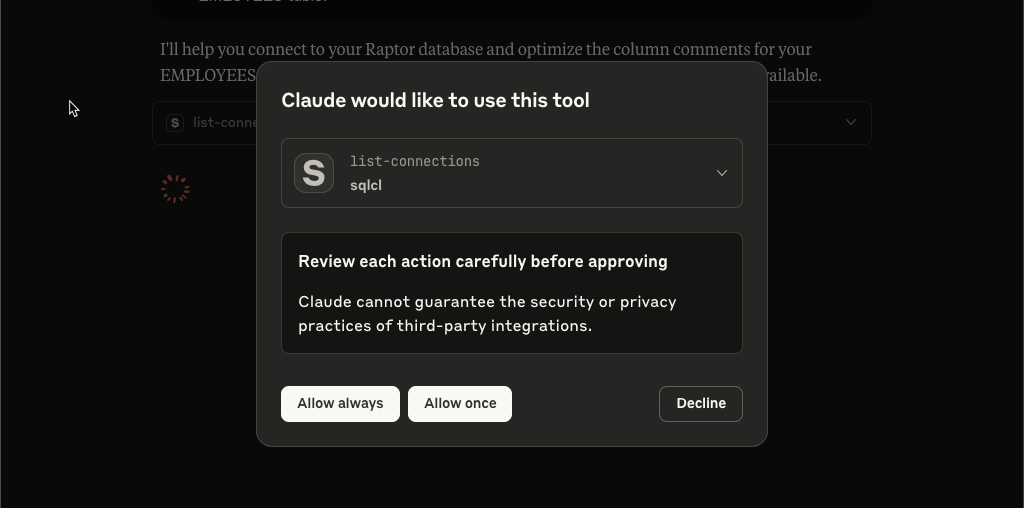The width and height of the screenshot is (1024, 508).
Task: Click the third-party integrations warning text
Action: coord(487,313)
